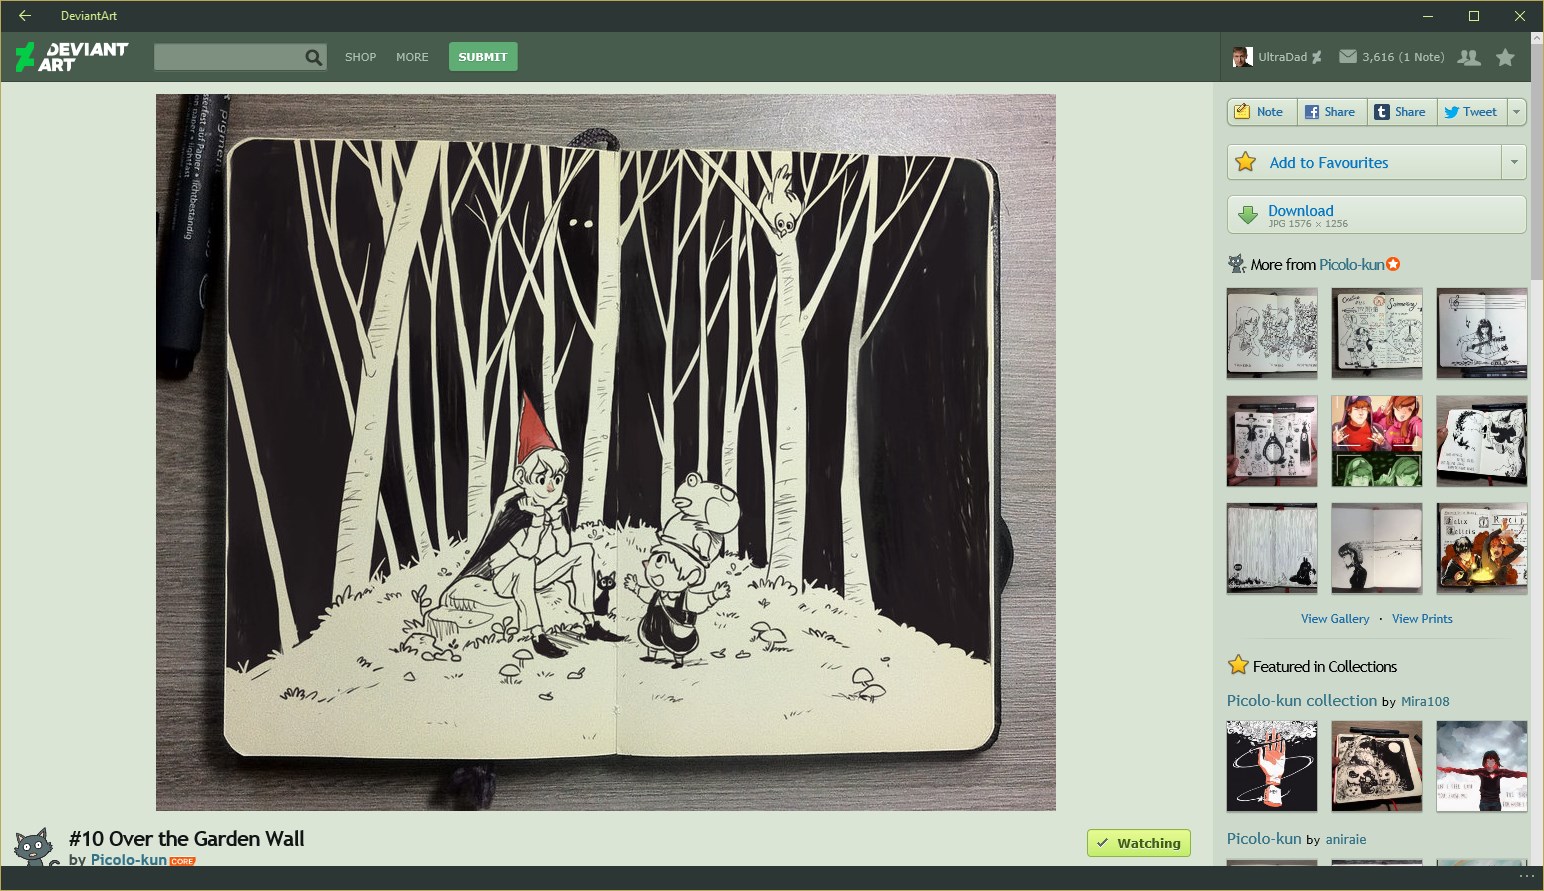The width and height of the screenshot is (1544, 891).
Task: Open Picolo-kun collection link
Action: click(x=1302, y=700)
